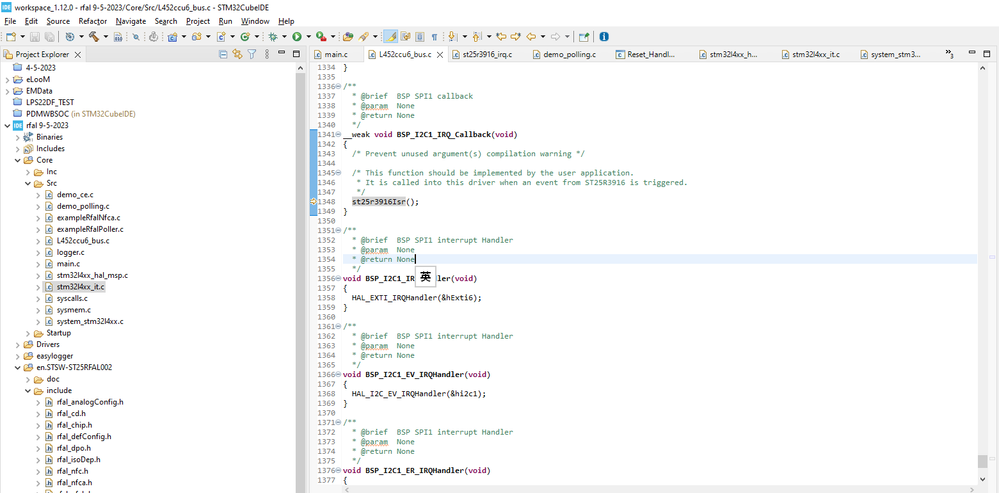Open the Run dropdown arrow
The width and height of the screenshot is (999, 493).
tap(308, 37)
